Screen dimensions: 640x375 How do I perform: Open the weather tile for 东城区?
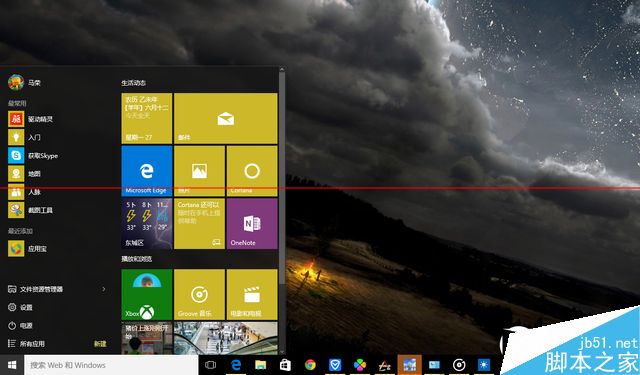click(x=147, y=224)
